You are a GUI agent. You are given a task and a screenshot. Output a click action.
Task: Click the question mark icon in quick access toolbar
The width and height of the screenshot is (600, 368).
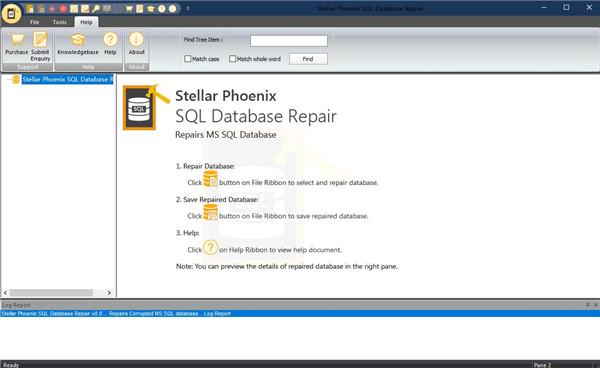pyautogui.click(x=162, y=9)
